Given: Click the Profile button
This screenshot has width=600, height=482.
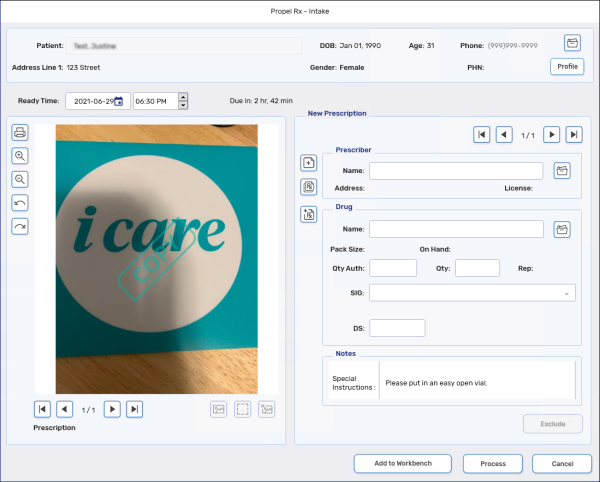Looking at the screenshot, I should pyautogui.click(x=566, y=67).
